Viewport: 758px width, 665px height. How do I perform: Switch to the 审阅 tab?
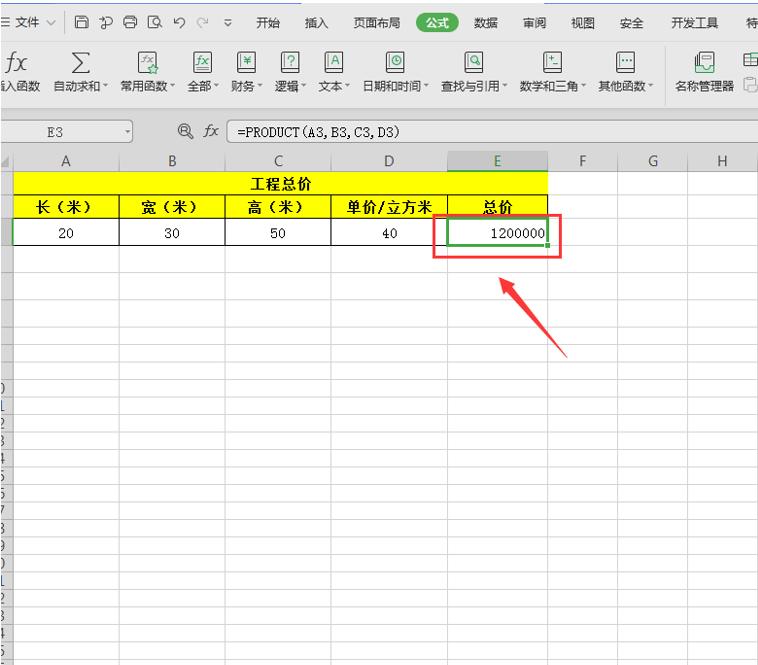[534, 23]
